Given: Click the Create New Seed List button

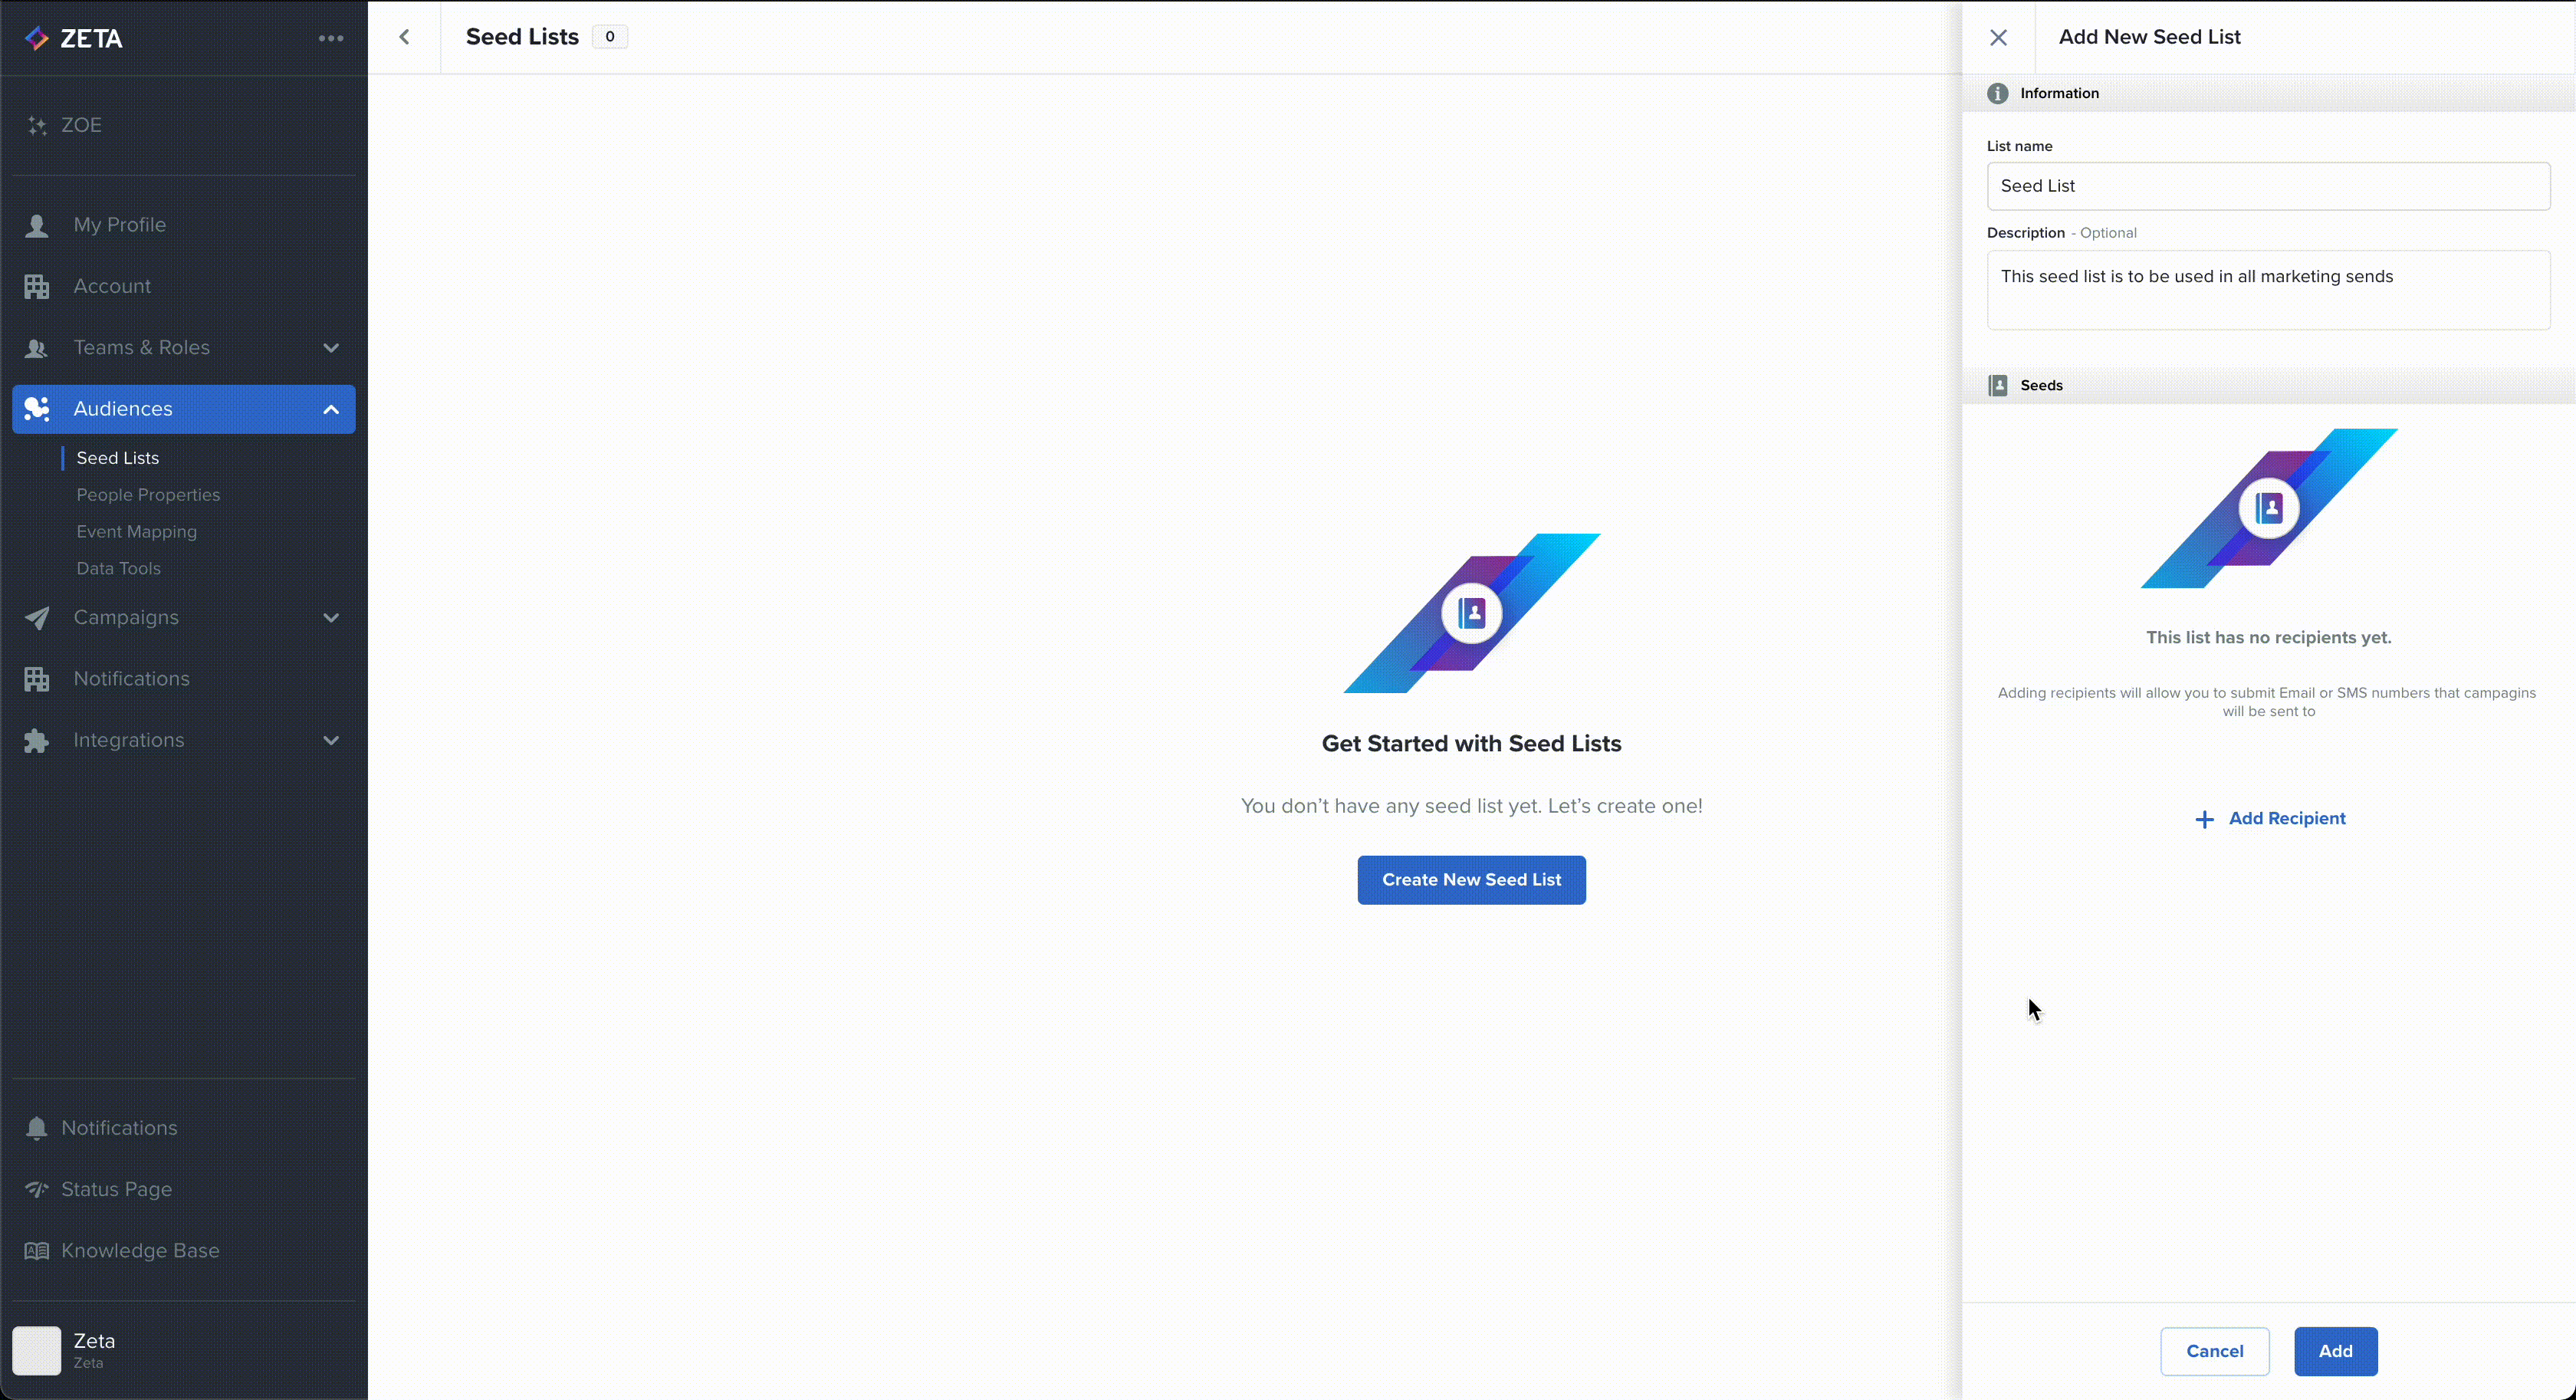Looking at the screenshot, I should tap(1470, 879).
